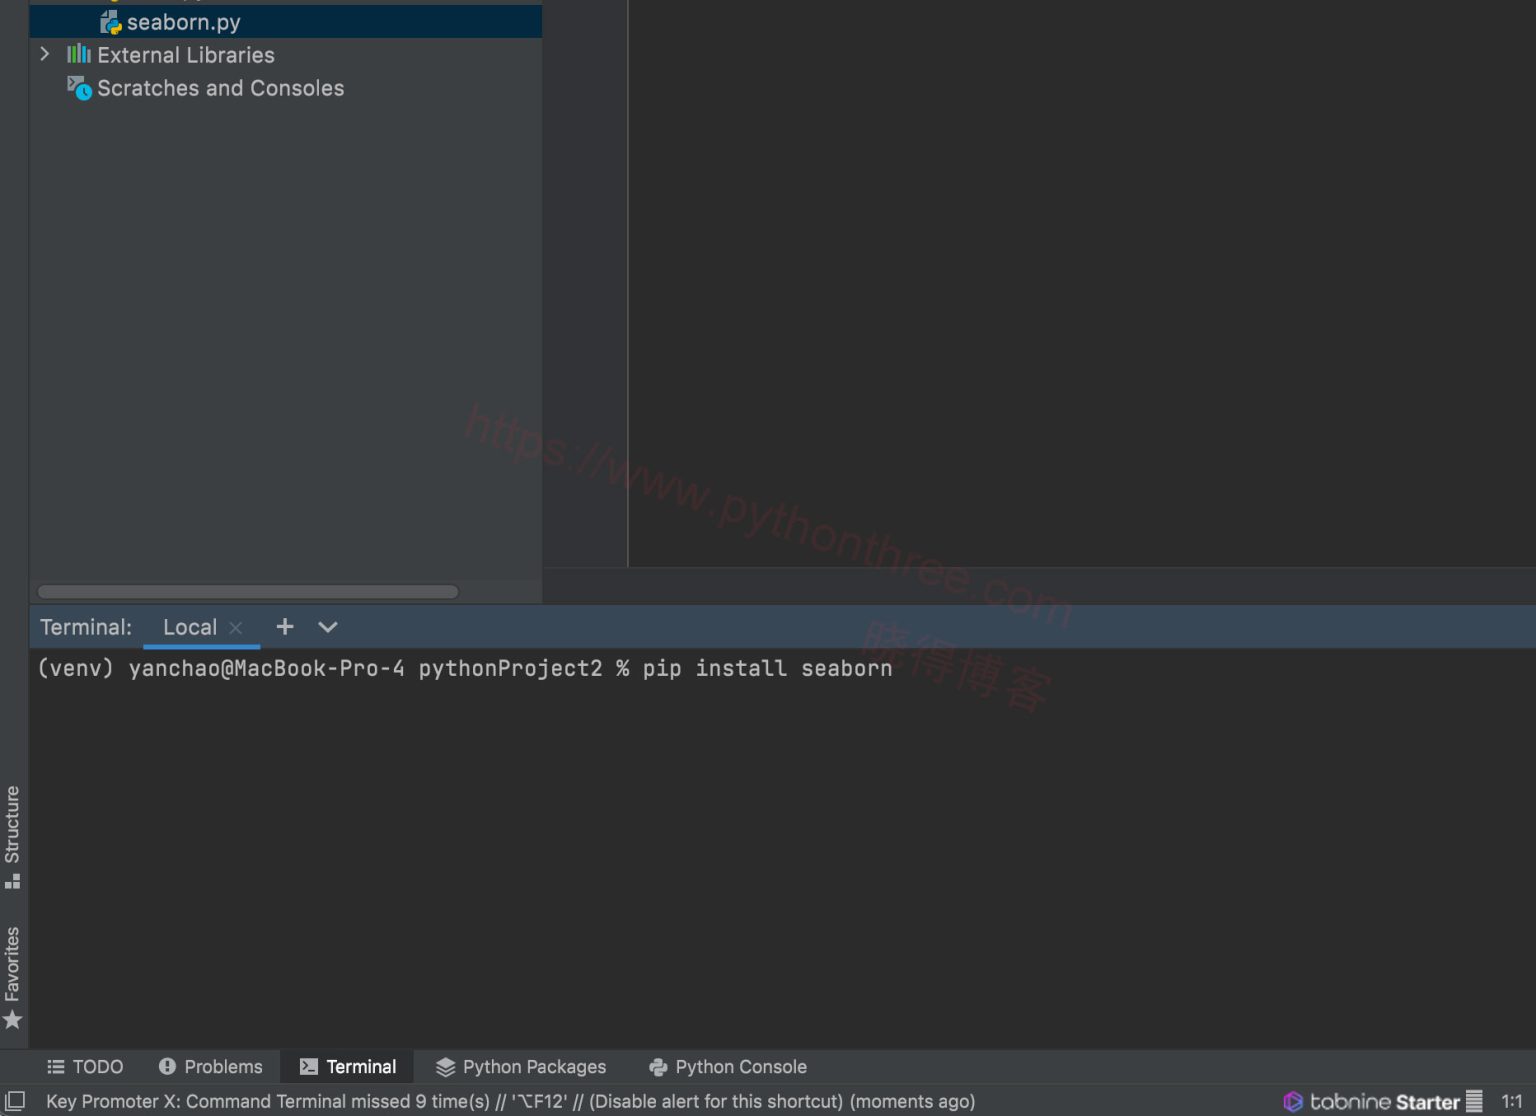Click the Scratches and Consoles icon

(x=79, y=88)
